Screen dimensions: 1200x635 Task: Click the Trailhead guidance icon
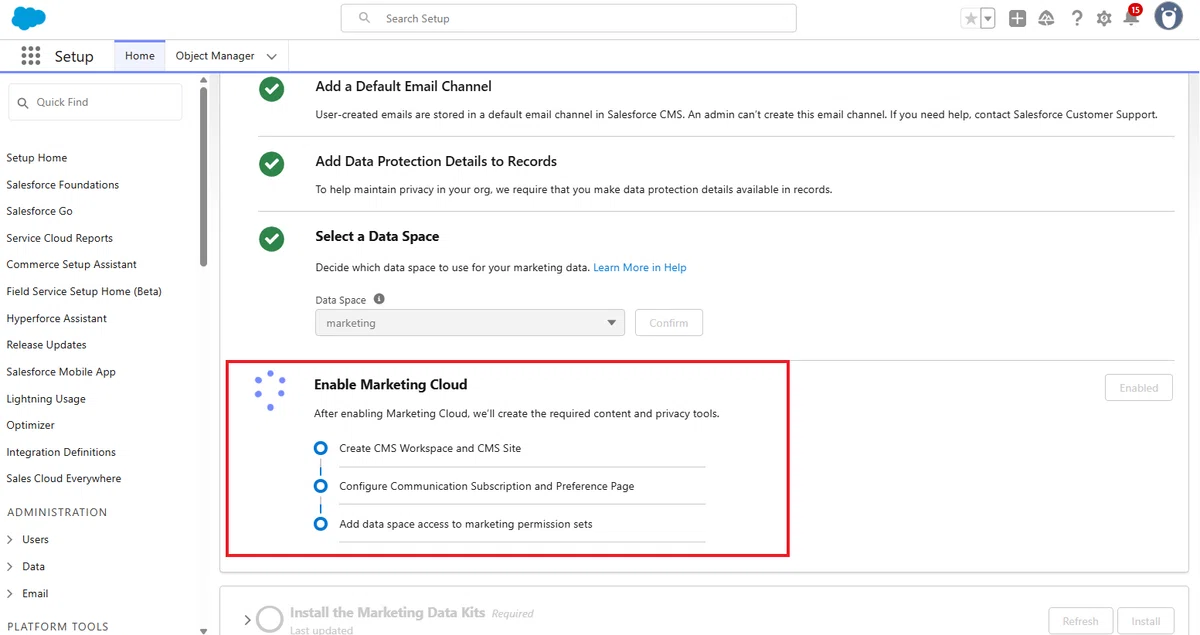(1046, 18)
